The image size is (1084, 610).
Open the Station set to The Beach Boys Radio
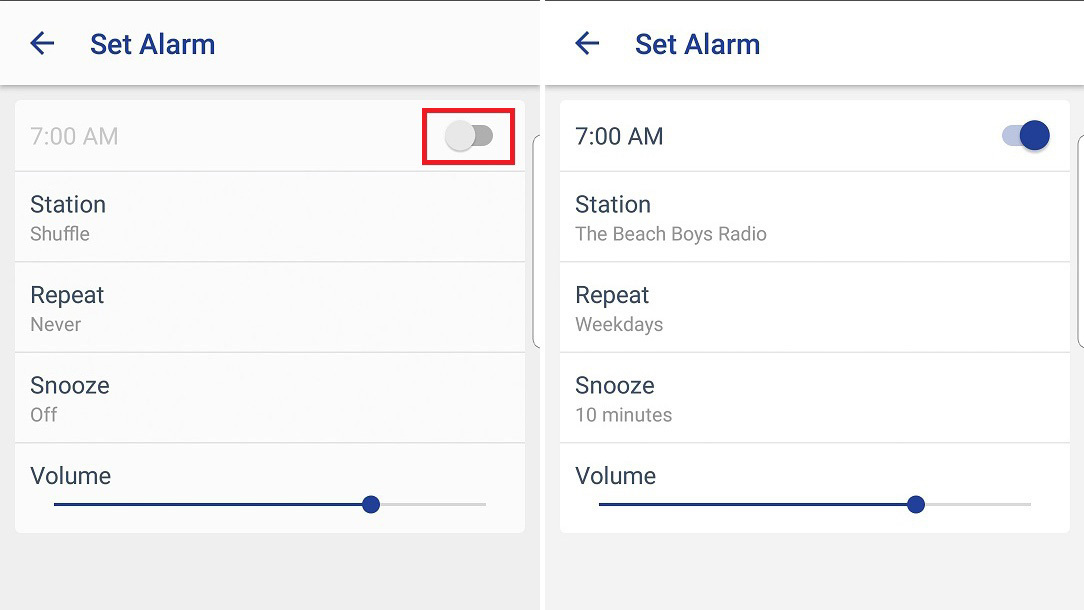[814, 217]
